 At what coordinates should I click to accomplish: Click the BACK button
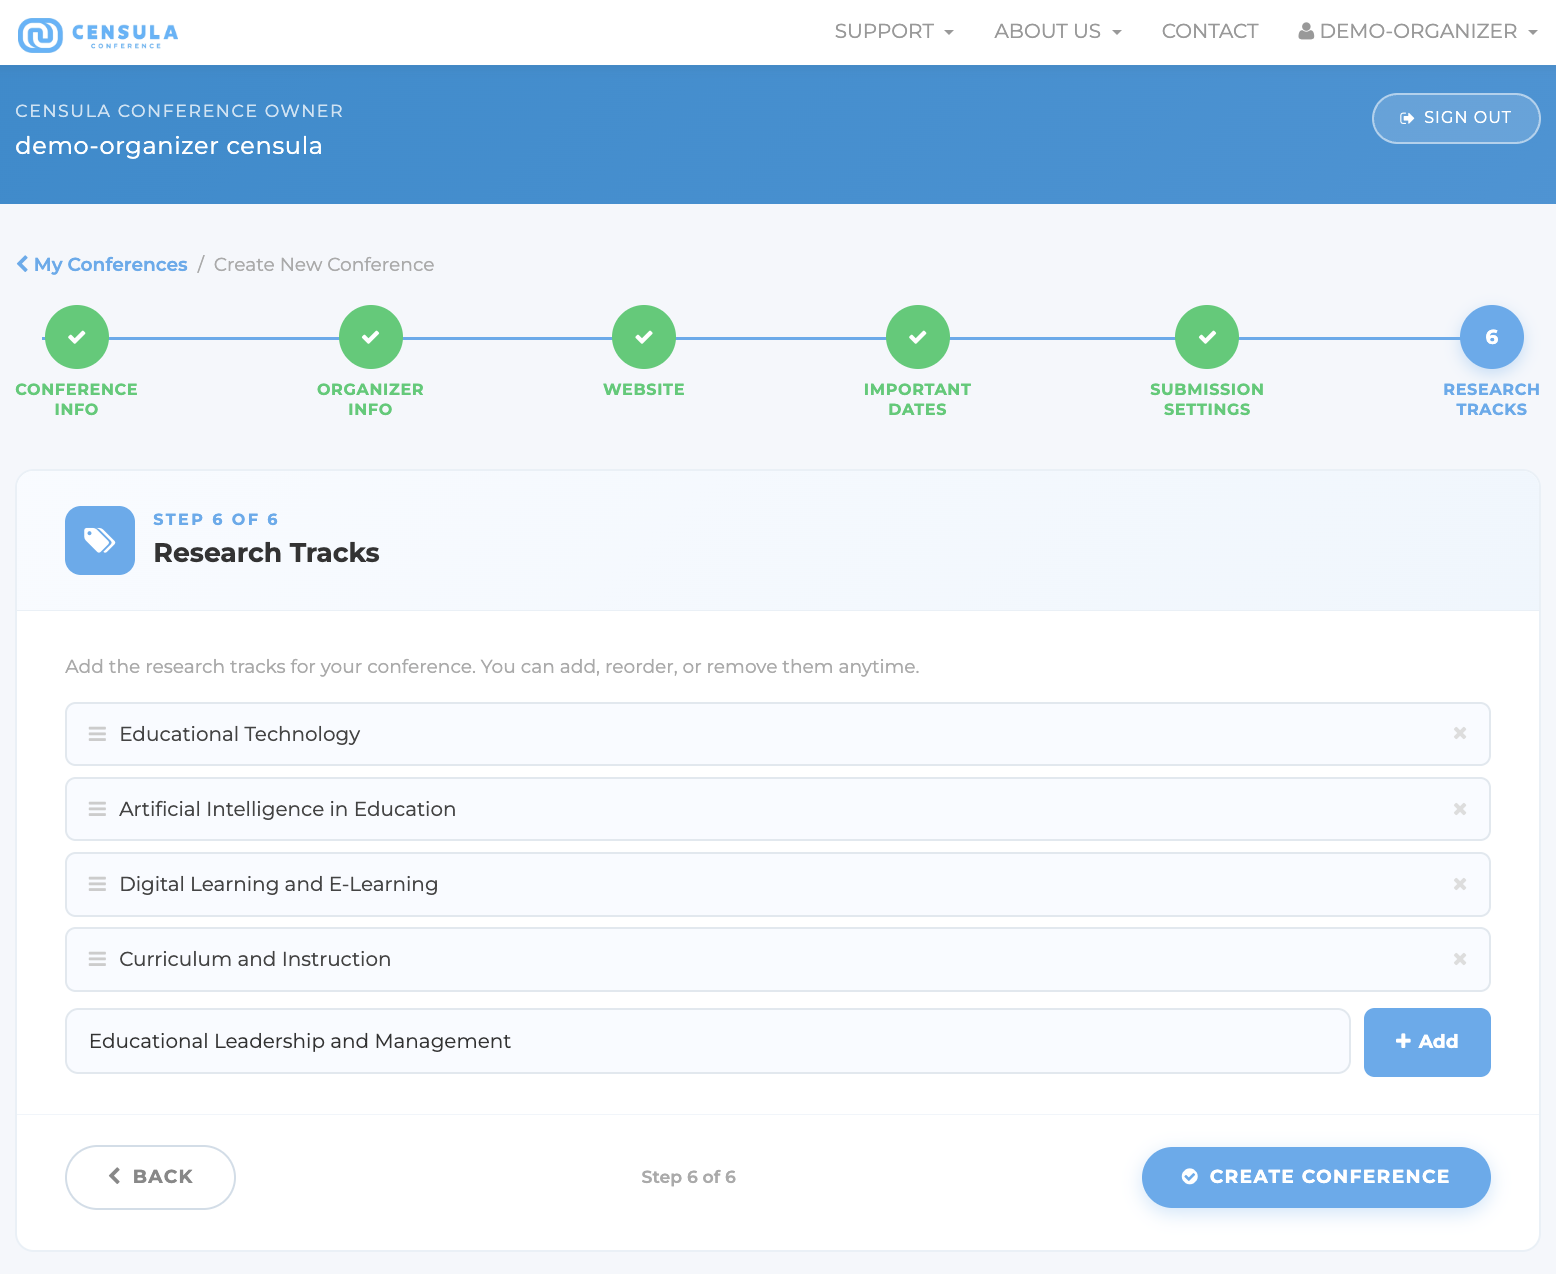coord(150,1177)
